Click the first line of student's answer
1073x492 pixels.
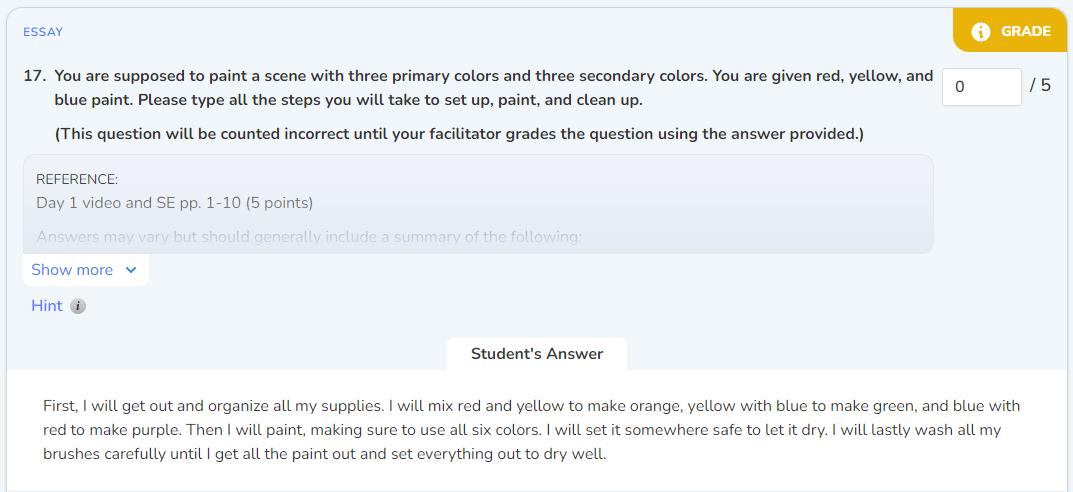[x=531, y=406]
